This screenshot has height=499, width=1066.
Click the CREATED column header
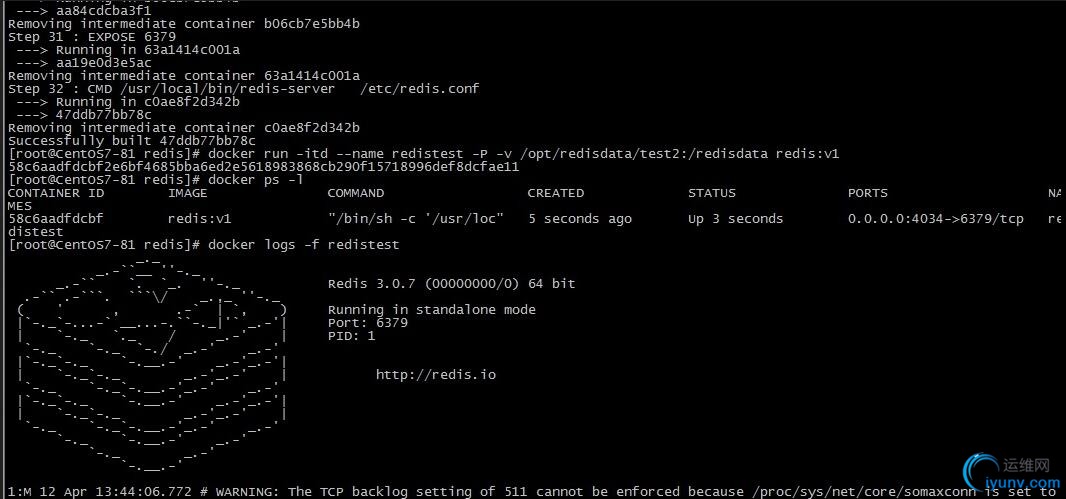click(555, 193)
